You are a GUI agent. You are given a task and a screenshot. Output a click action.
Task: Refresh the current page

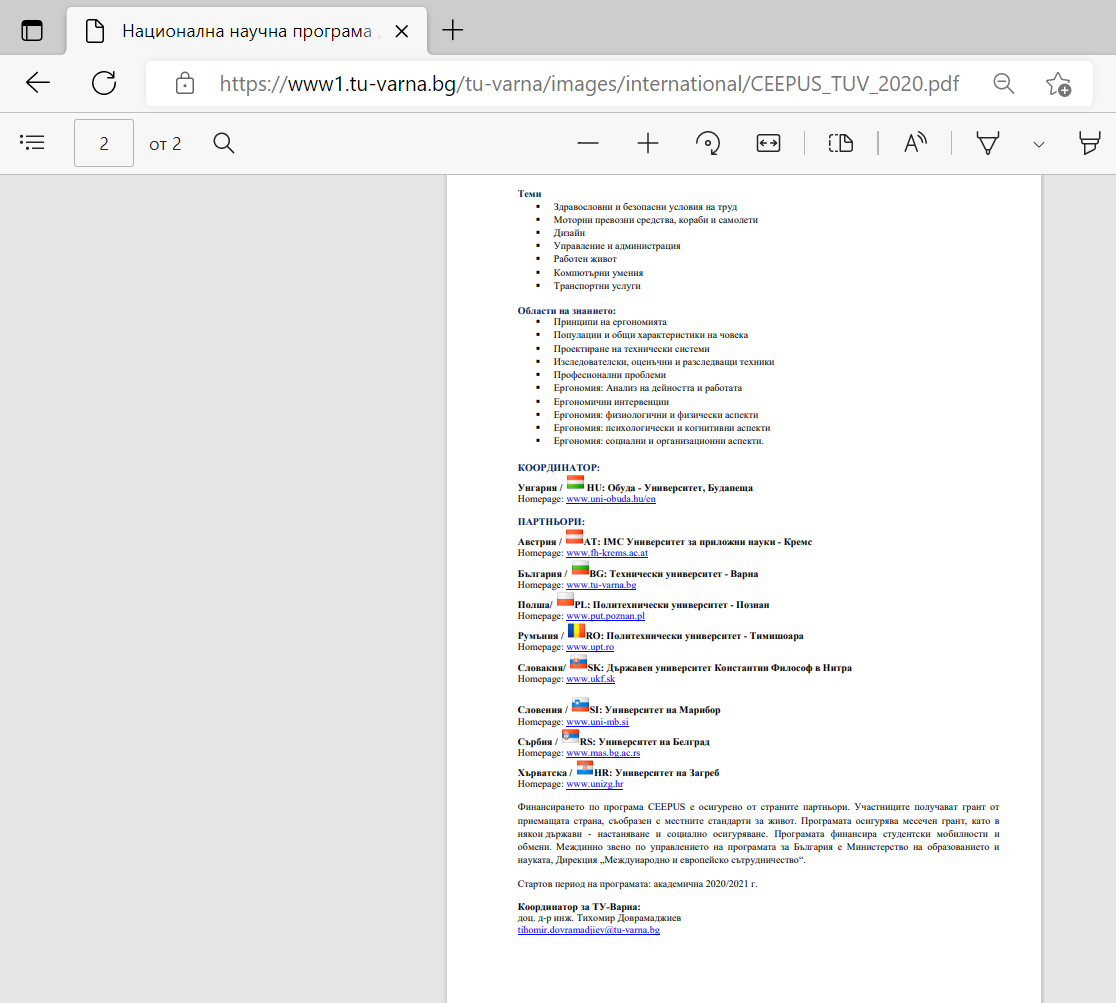[104, 83]
